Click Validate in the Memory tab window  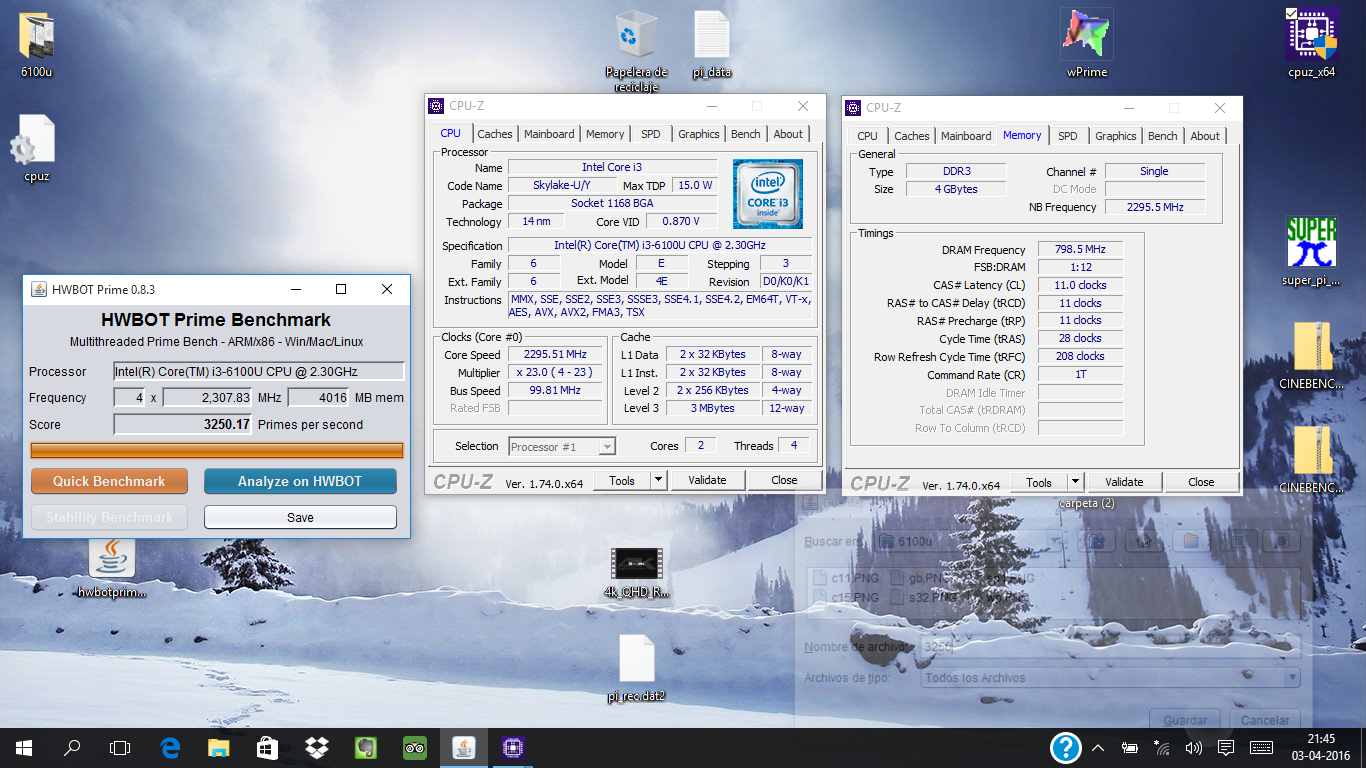click(x=1124, y=482)
